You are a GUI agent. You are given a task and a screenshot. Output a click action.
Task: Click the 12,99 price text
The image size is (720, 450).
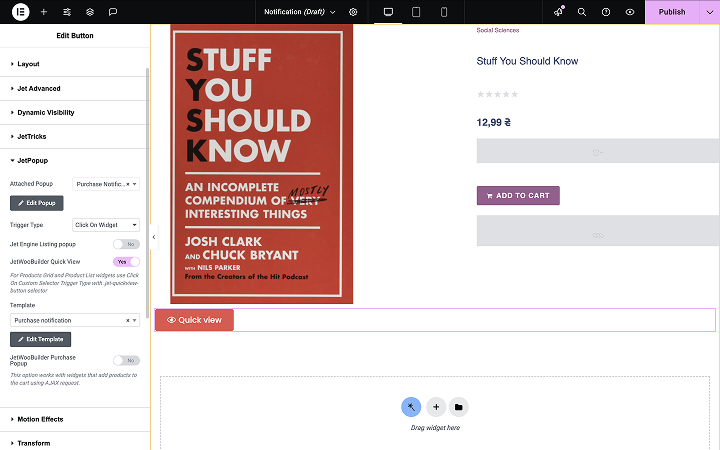[x=494, y=123]
